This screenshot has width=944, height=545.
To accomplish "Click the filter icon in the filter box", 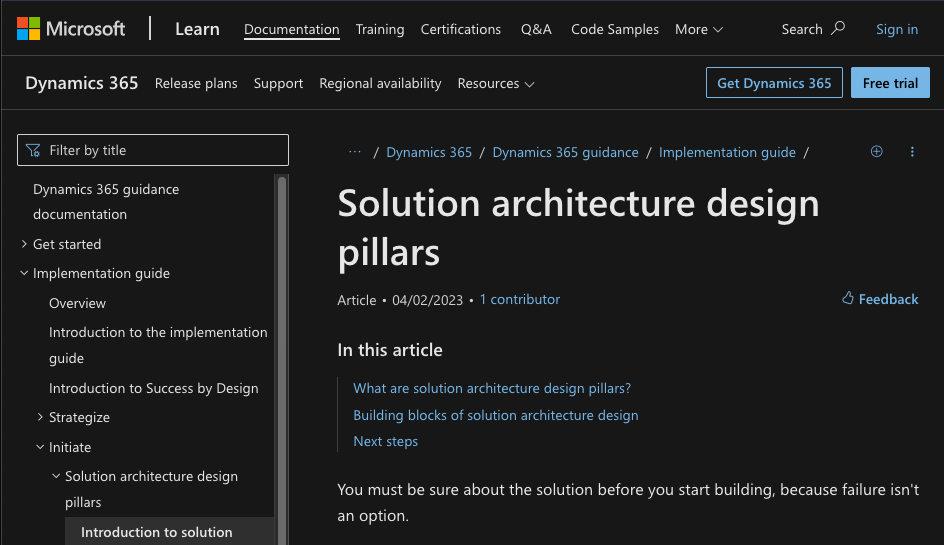I will [x=34, y=150].
